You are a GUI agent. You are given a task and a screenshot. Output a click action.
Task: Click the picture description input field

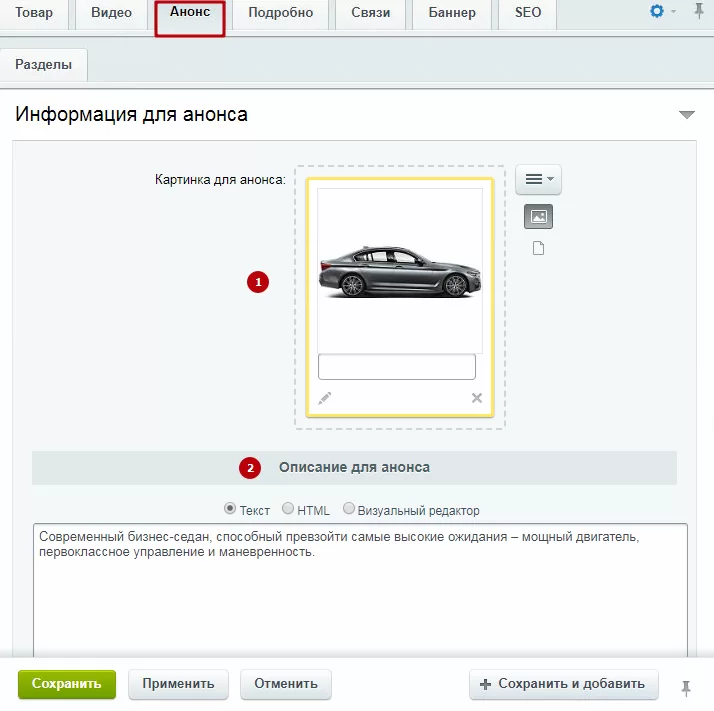(397, 367)
